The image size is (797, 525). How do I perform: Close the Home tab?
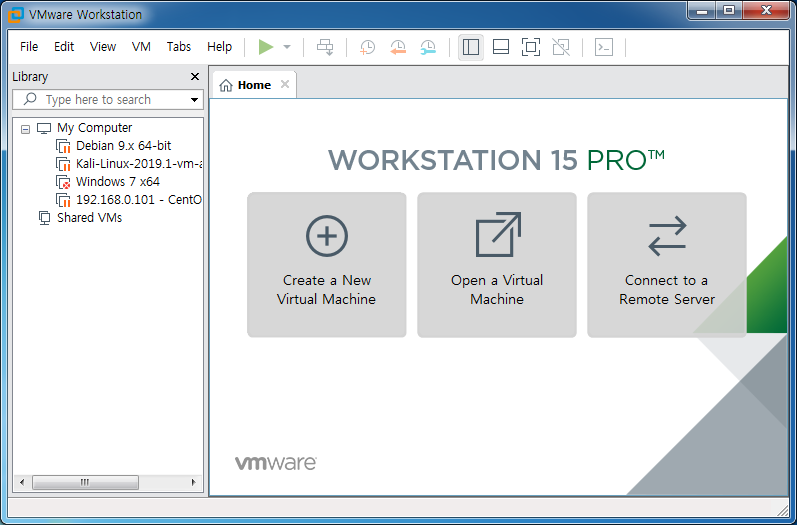pos(285,84)
